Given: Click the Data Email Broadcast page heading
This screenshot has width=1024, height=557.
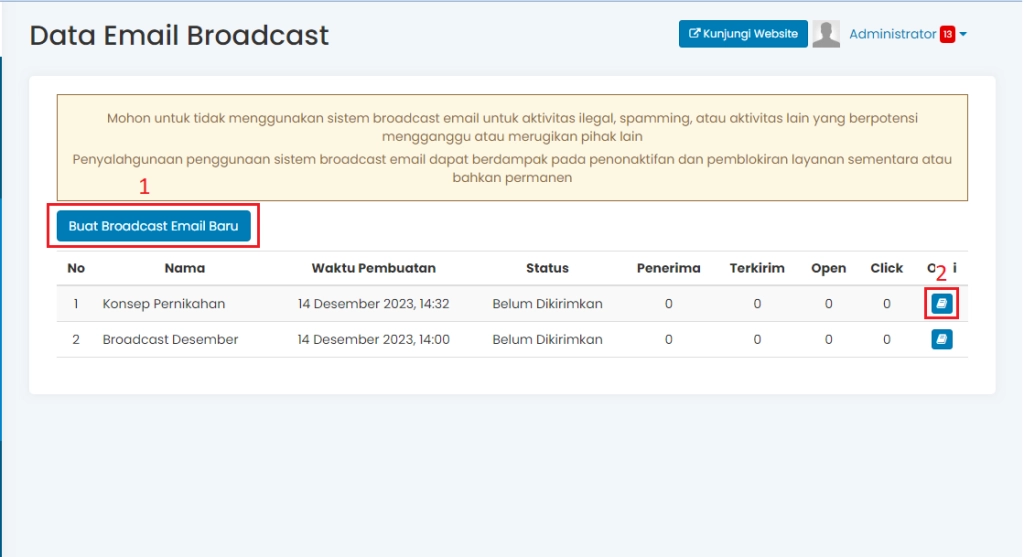Looking at the screenshot, I should click(179, 35).
